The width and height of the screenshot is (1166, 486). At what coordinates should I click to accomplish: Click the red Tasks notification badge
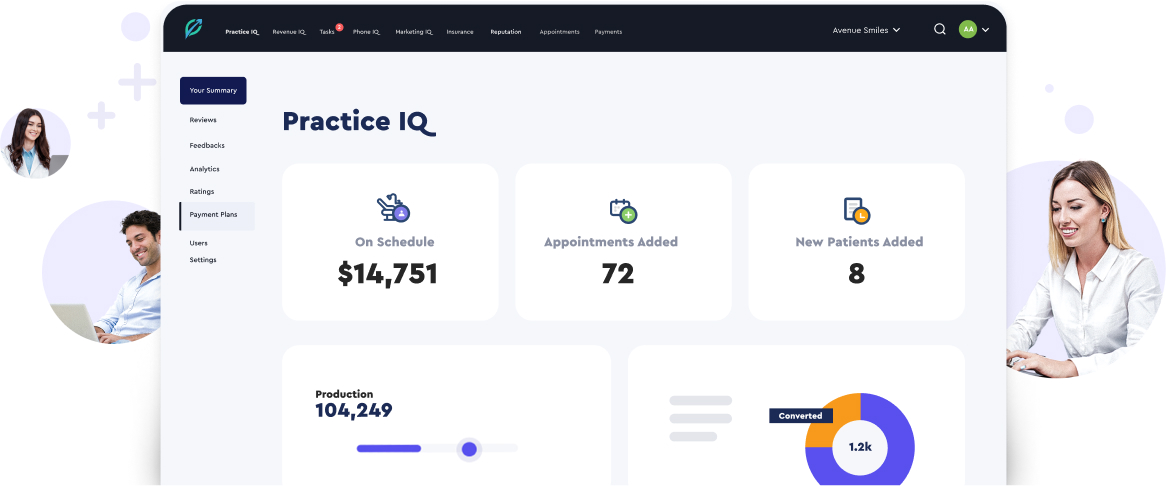(x=339, y=27)
